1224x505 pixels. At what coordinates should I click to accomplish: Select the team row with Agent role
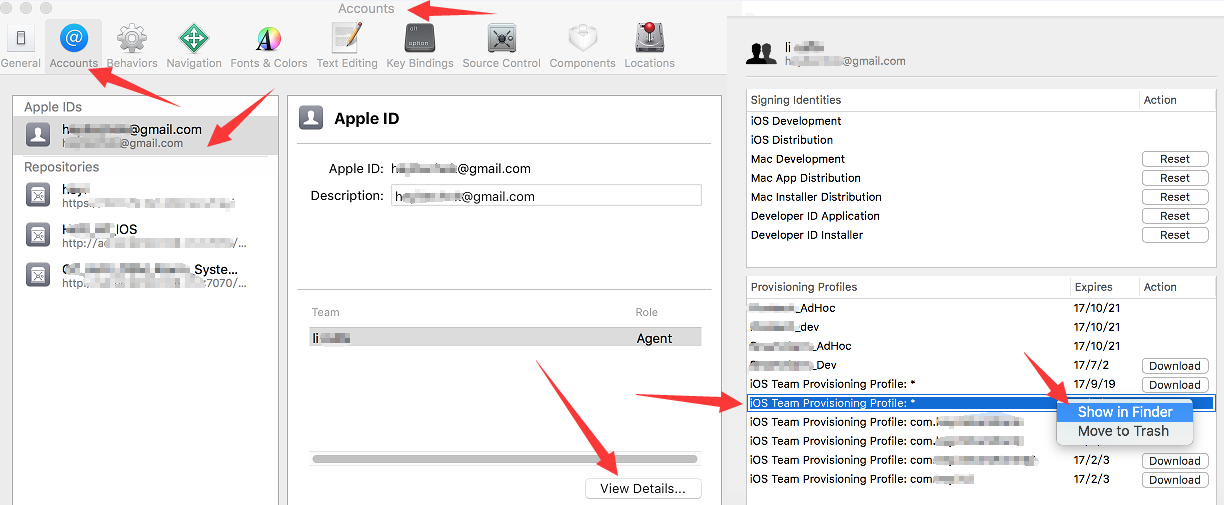pyautogui.click(x=505, y=338)
